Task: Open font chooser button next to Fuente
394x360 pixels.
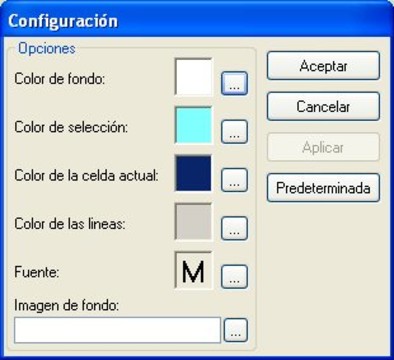Action: [234, 277]
